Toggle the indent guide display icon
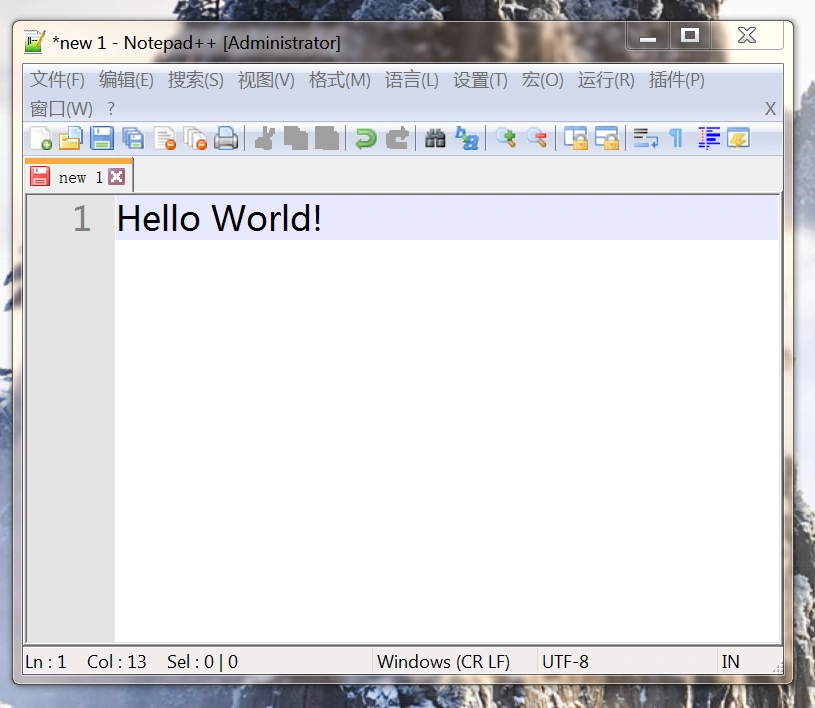This screenshot has height=708, width=815. (x=708, y=138)
